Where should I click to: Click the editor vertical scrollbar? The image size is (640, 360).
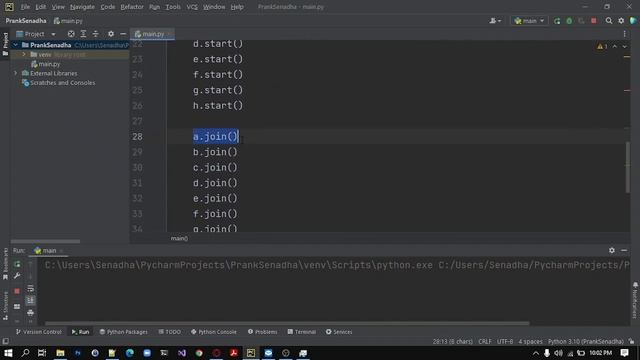click(627, 167)
